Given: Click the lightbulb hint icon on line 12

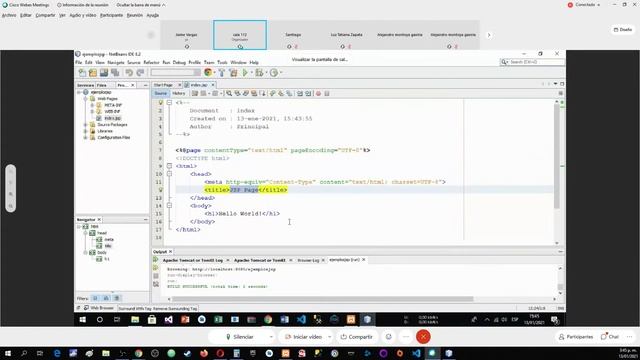Looking at the screenshot, I should pyautogui.click(x=160, y=190).
